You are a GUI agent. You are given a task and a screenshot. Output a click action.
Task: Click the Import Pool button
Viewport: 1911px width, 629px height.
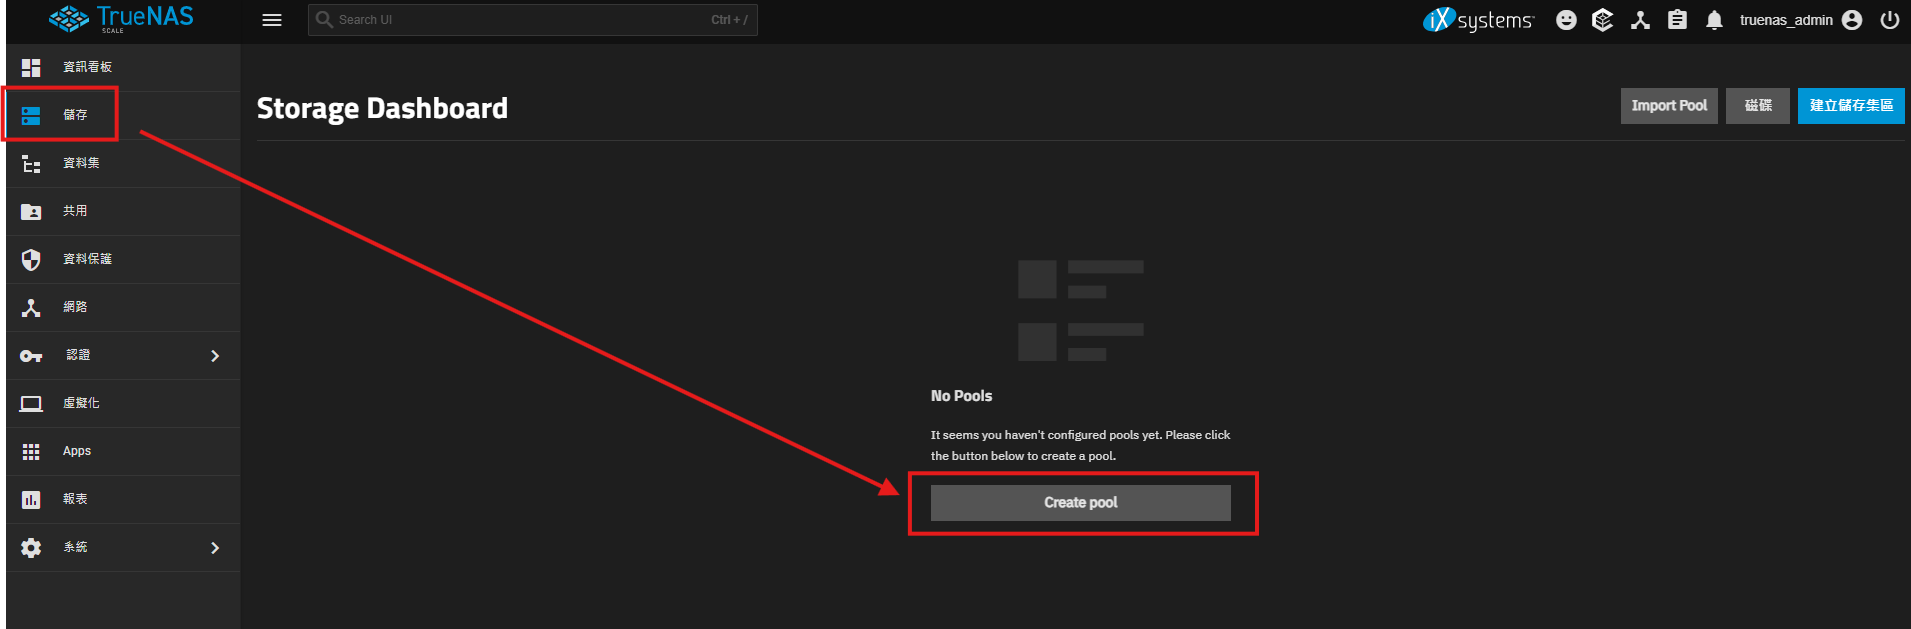click(1668, 106)
